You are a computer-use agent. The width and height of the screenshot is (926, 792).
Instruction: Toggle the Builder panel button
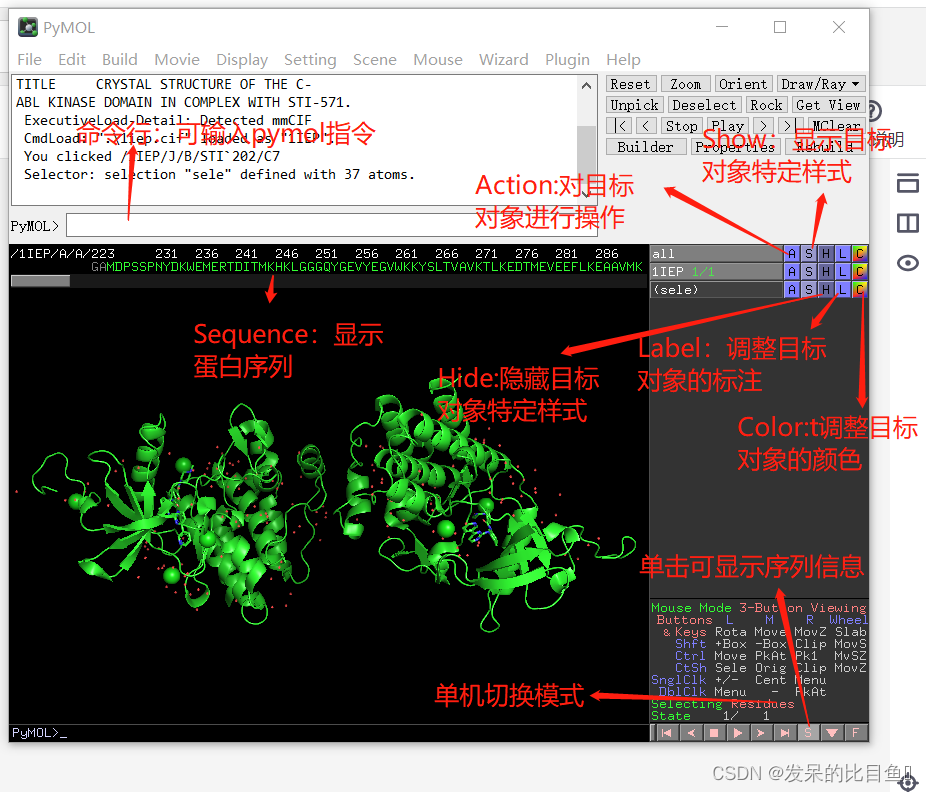(645, 147)
